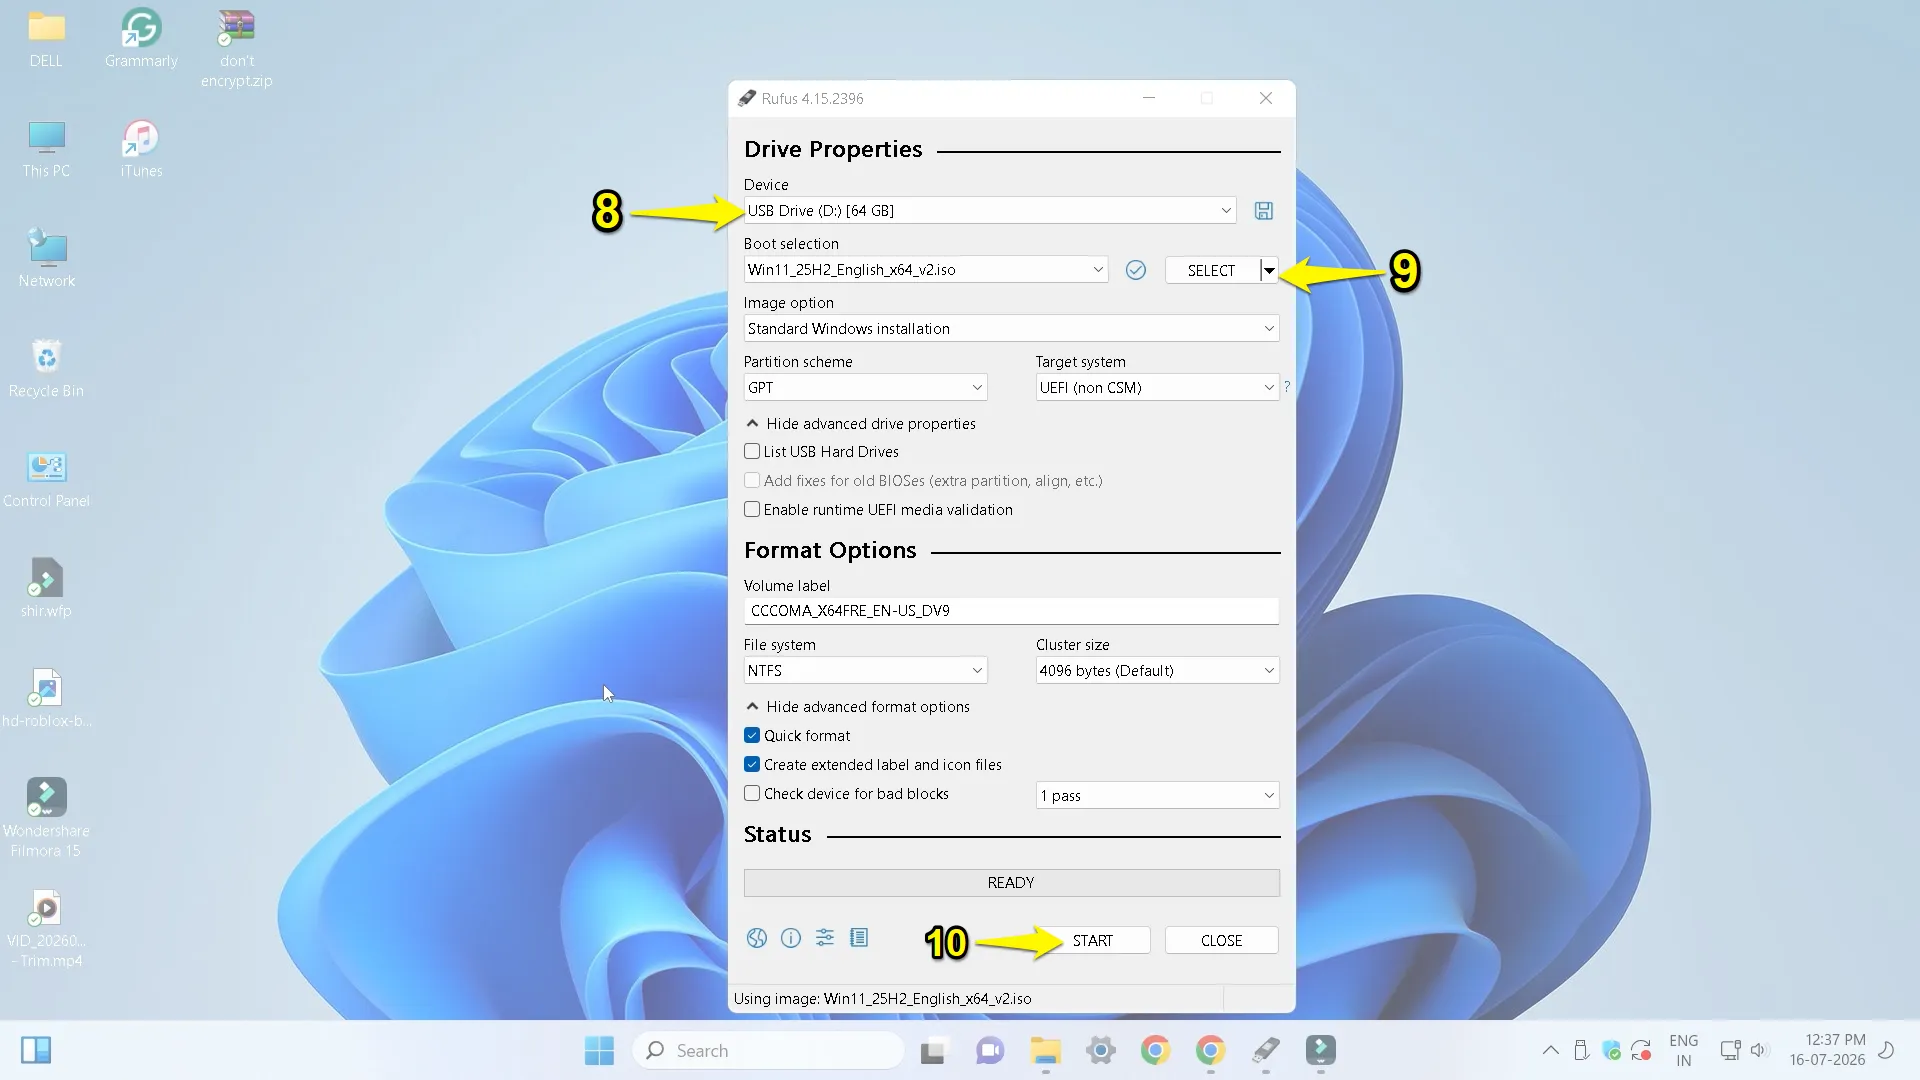Click the split arrow next to SELECT
1920x1080 pixels.
pyautogui.click(x=1269, y=271)
